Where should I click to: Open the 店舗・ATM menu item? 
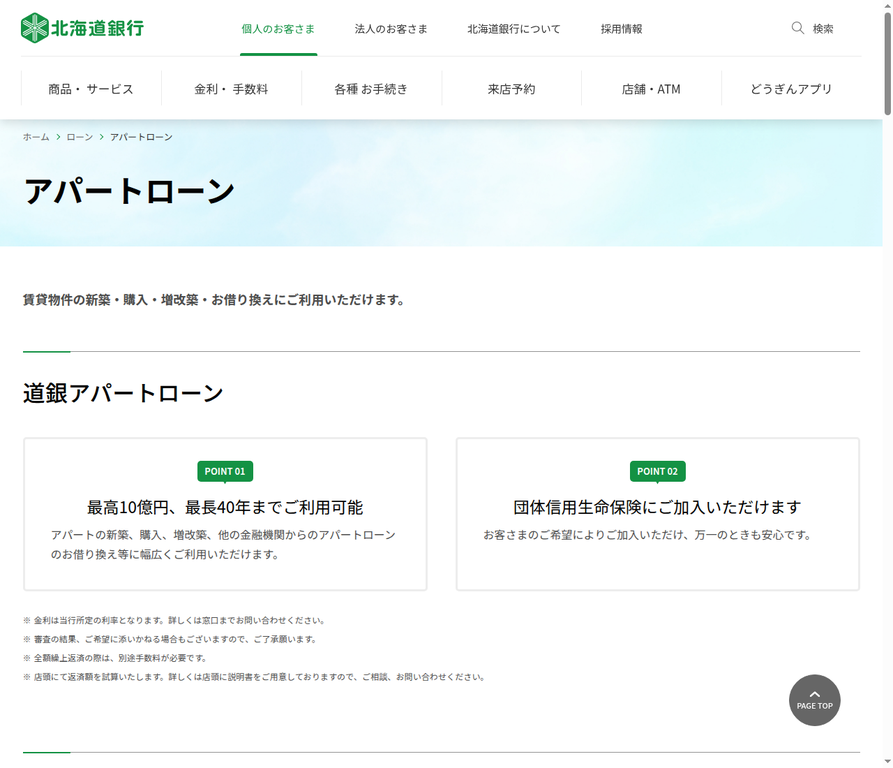click(652, 89)
